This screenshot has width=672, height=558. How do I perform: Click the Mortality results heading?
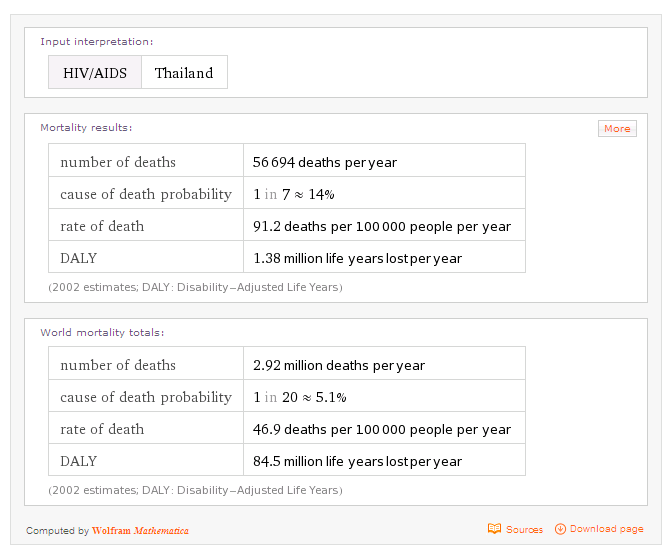click(x=86, y=128)
